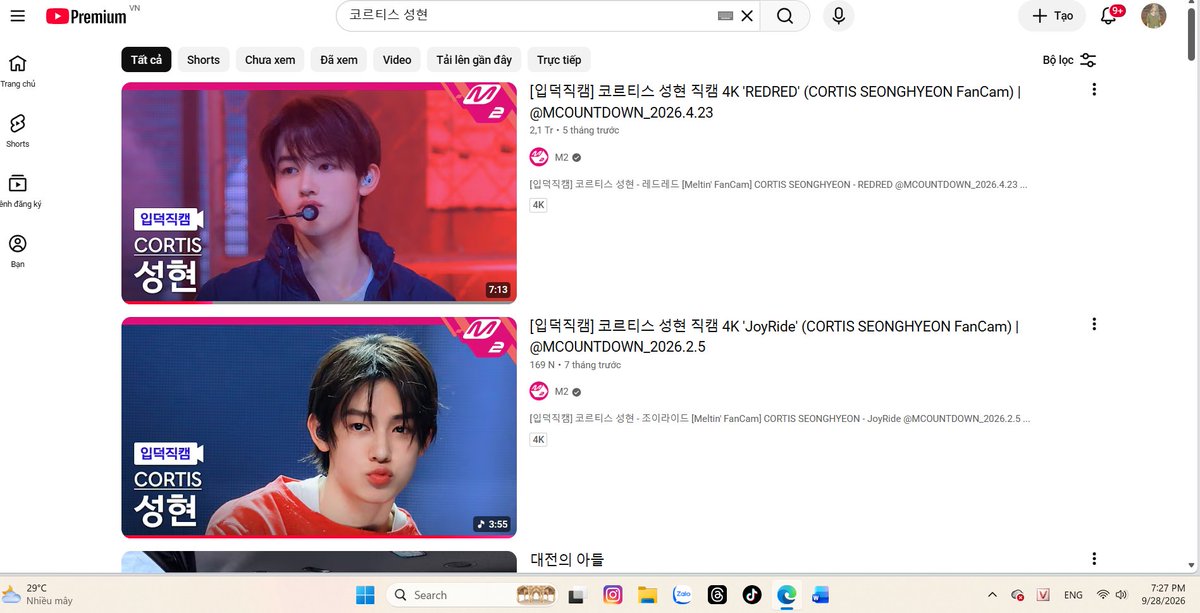Open Microsoft Word from the taskbar
Screen dimensions: 1200x613
[x=821, y=595]
